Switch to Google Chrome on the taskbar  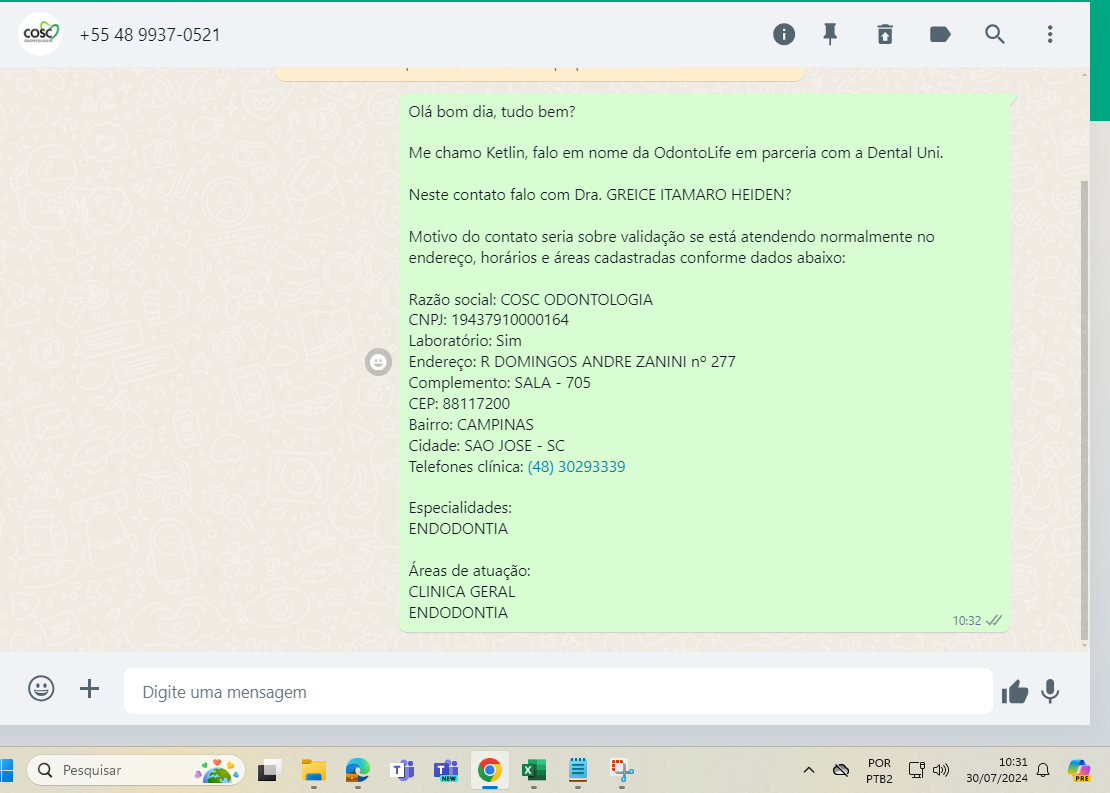coord(490,770)
